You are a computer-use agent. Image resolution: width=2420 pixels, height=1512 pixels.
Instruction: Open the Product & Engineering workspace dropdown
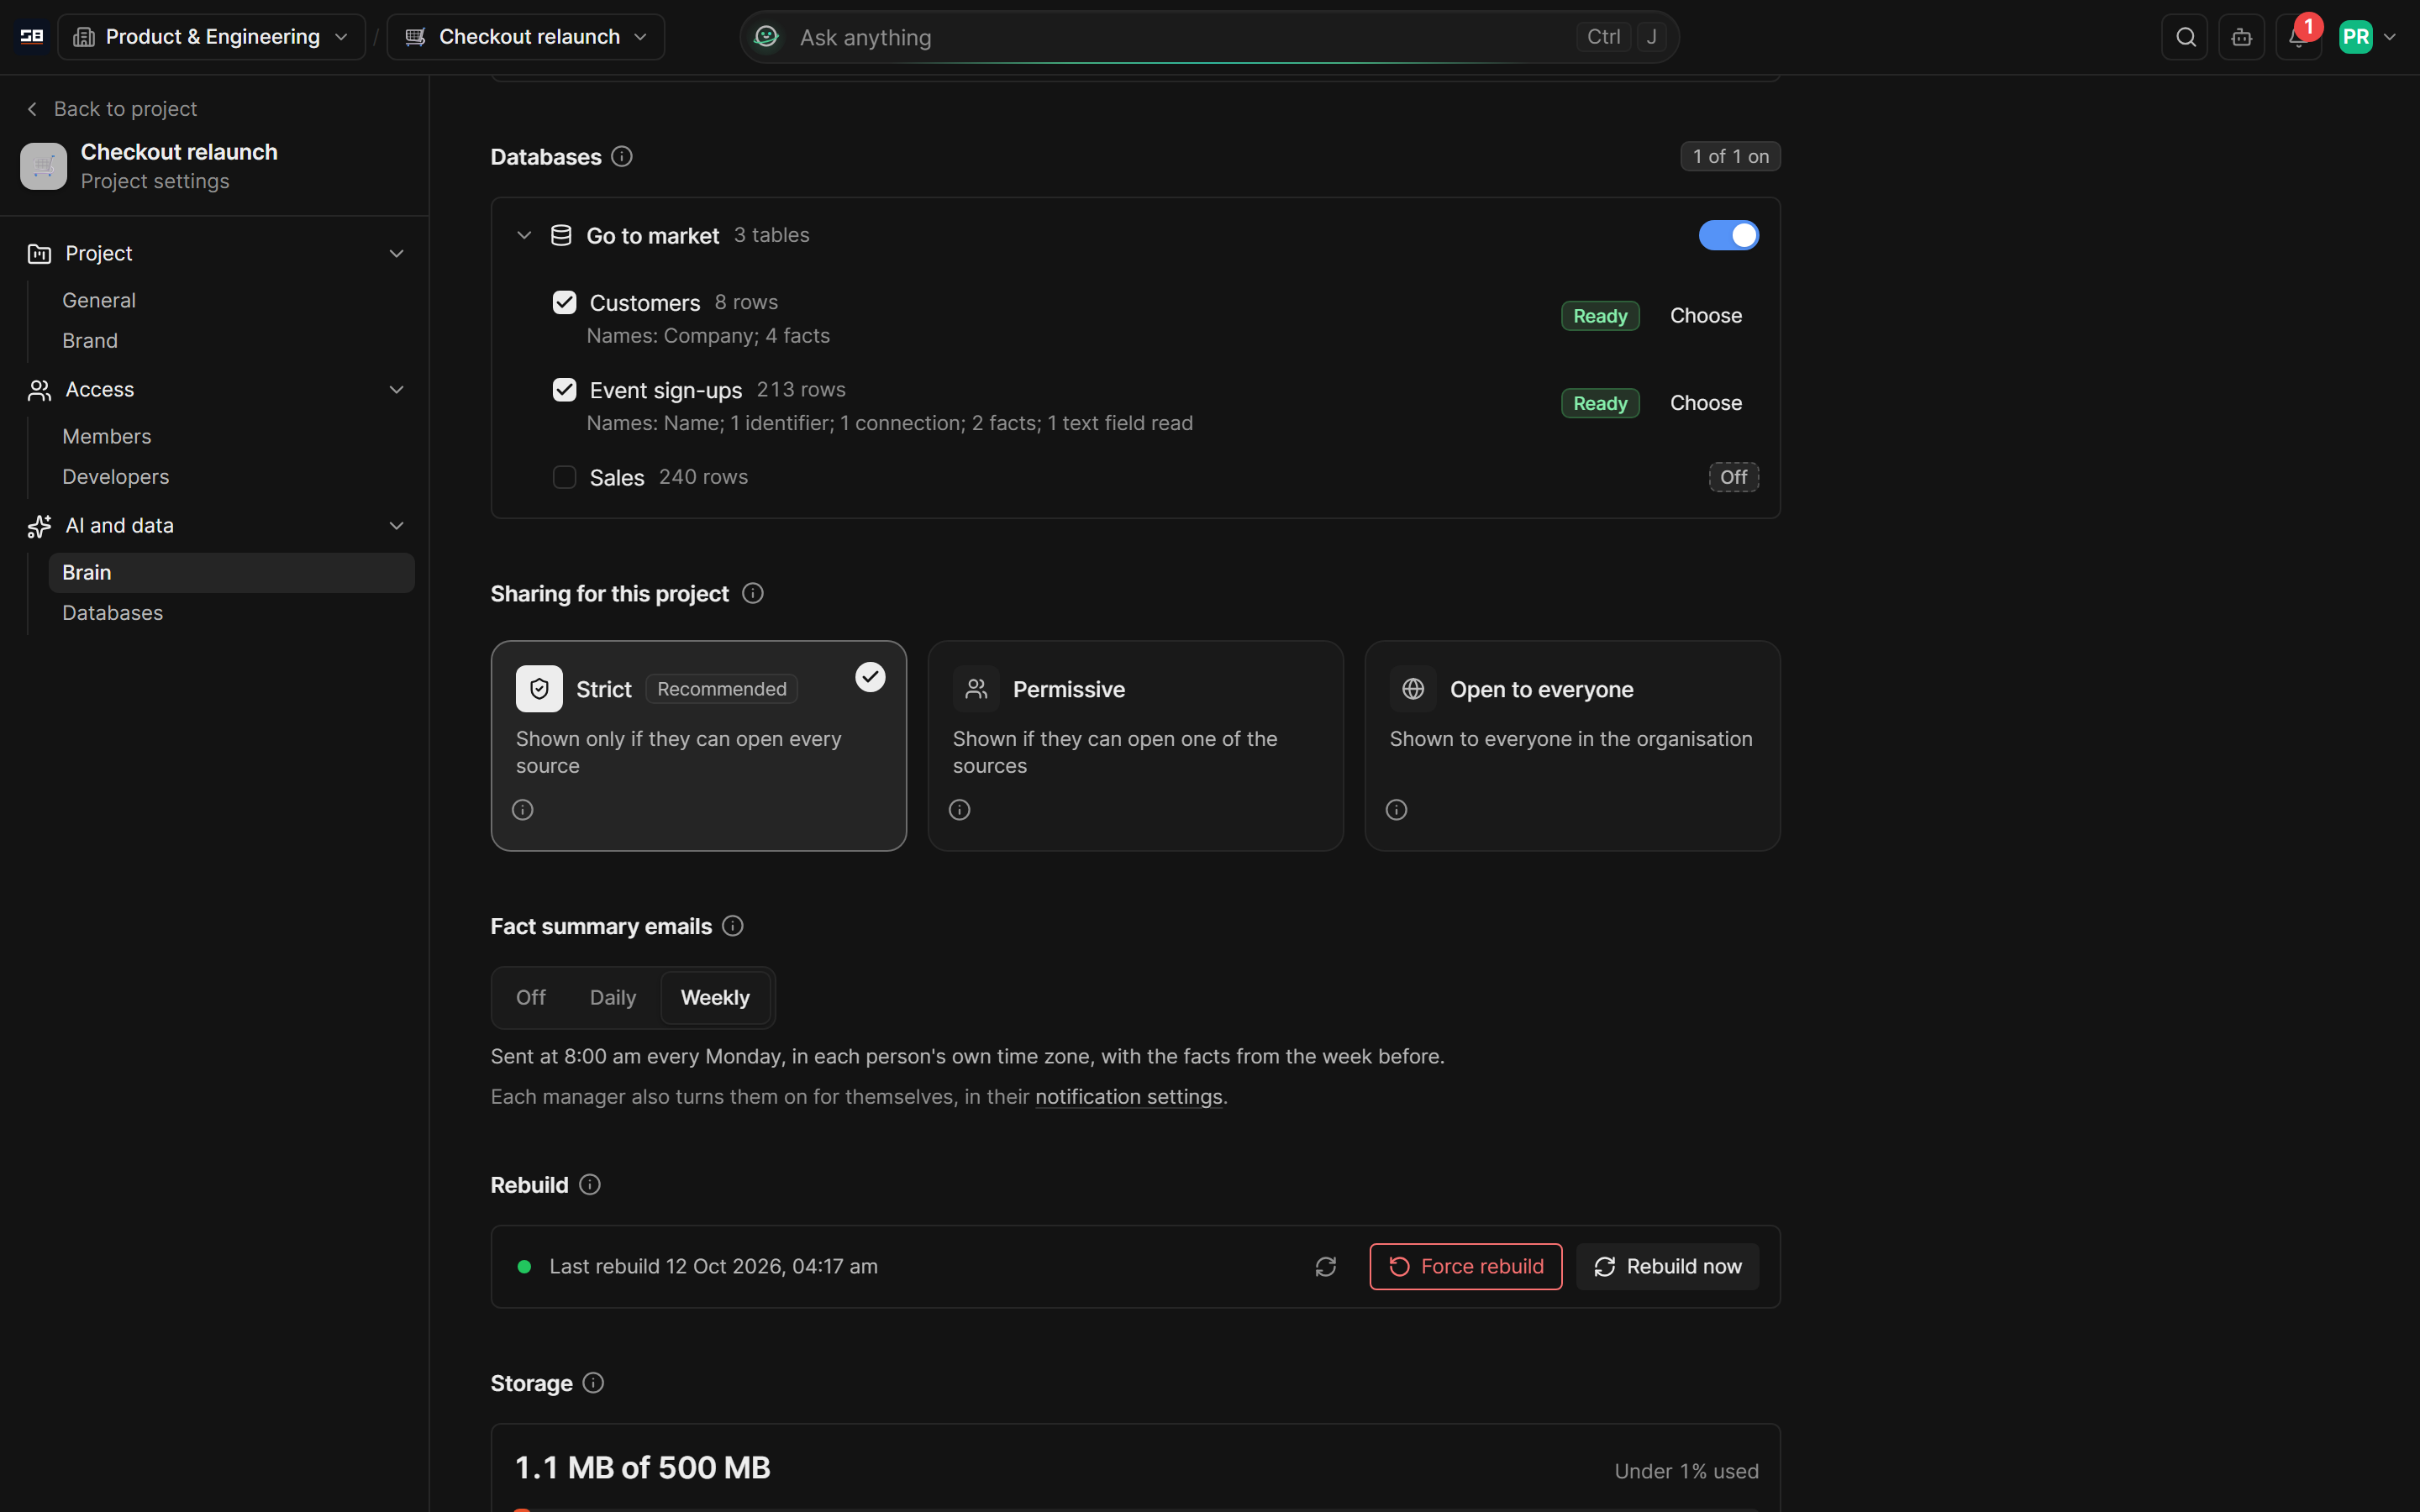pos(212,37)
